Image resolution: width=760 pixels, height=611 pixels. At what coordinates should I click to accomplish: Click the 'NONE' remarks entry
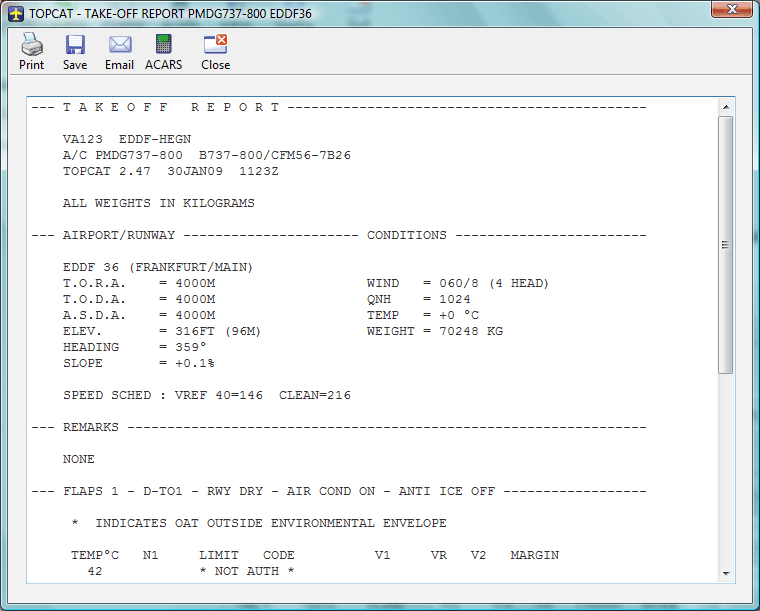click(x=79, y=459)
